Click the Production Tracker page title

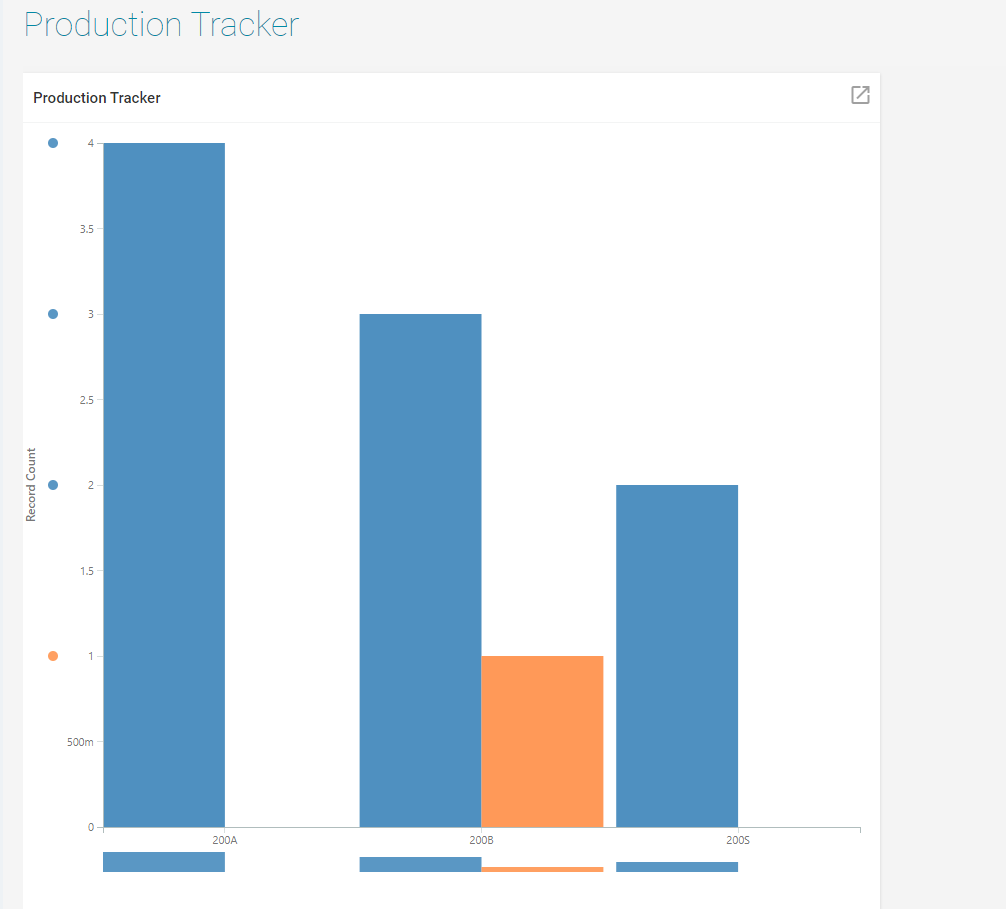(160, 24)
